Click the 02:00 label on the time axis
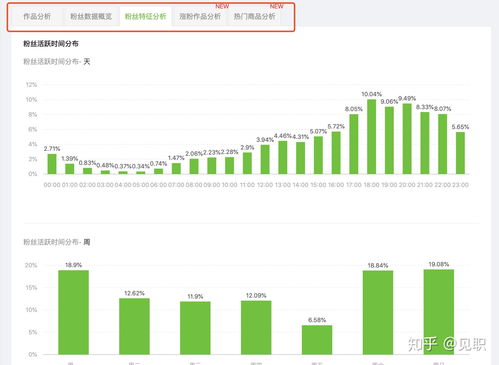499x365 pixels. (x=87, y=185)
